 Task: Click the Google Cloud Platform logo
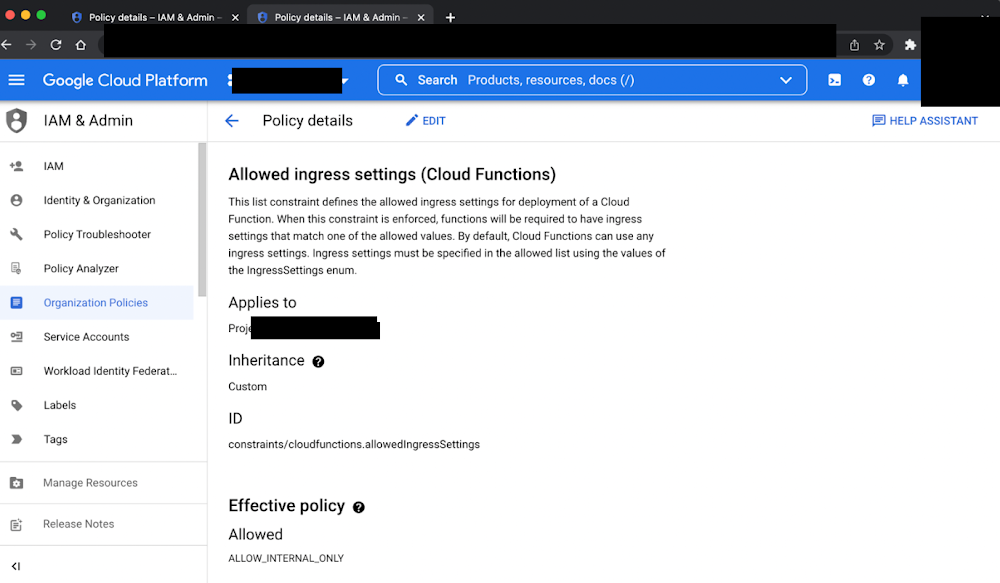125,80
